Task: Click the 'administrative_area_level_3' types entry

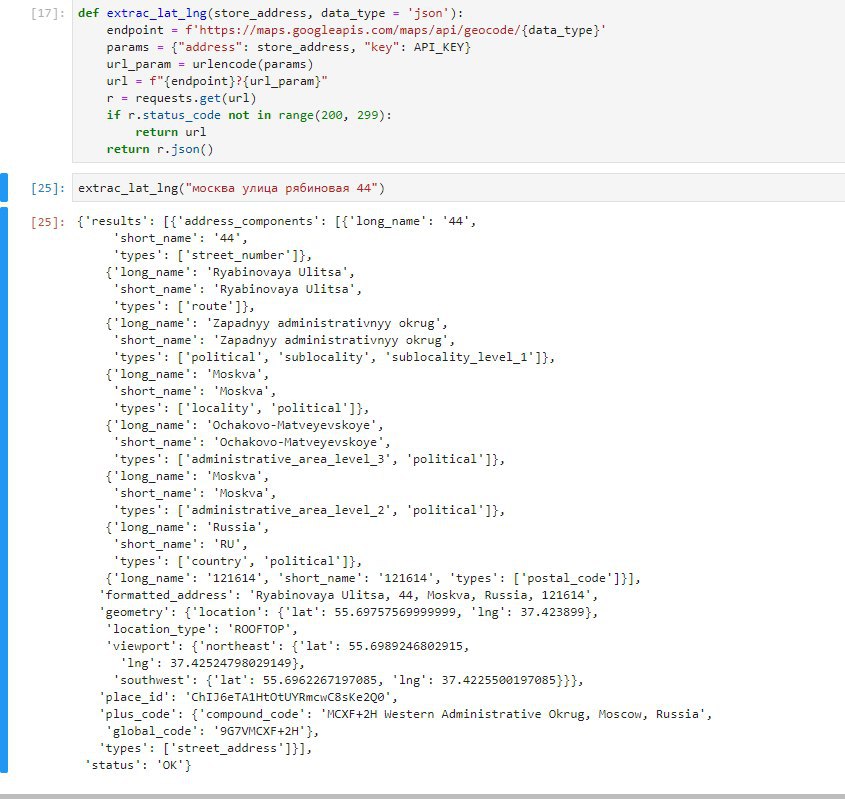Action: pos(288,459)
